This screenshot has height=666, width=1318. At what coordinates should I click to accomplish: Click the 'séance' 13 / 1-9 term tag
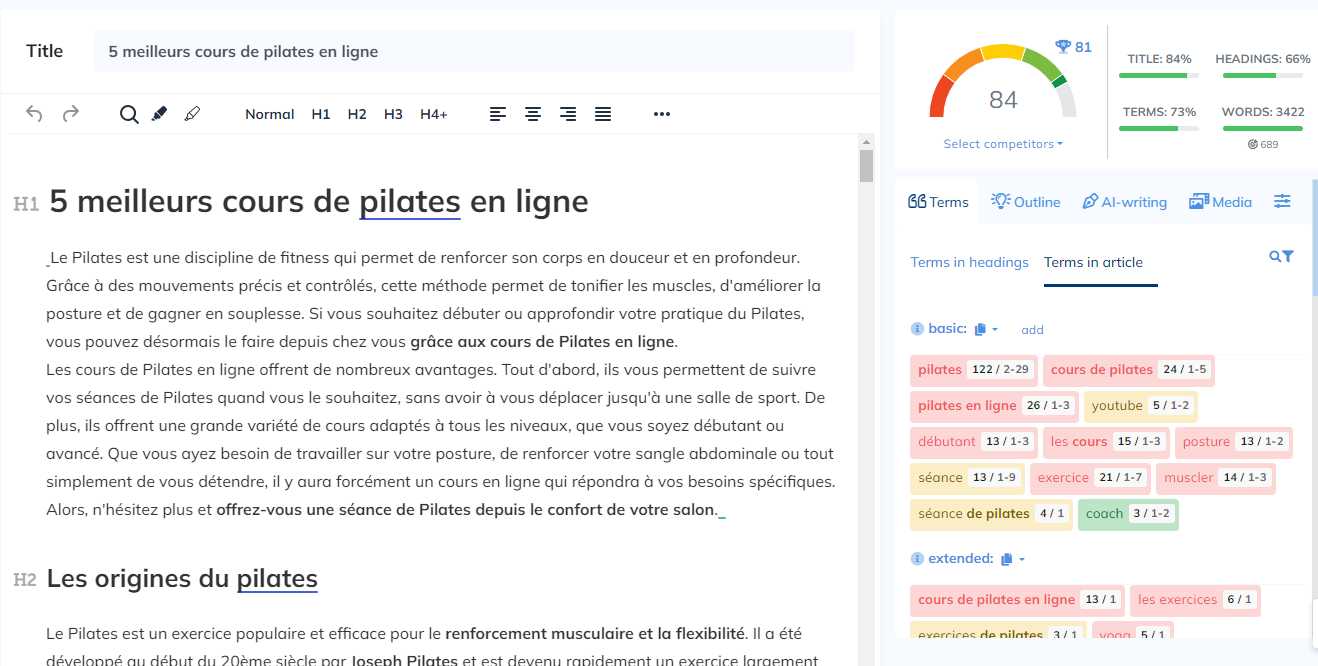[x=967, y=478]
